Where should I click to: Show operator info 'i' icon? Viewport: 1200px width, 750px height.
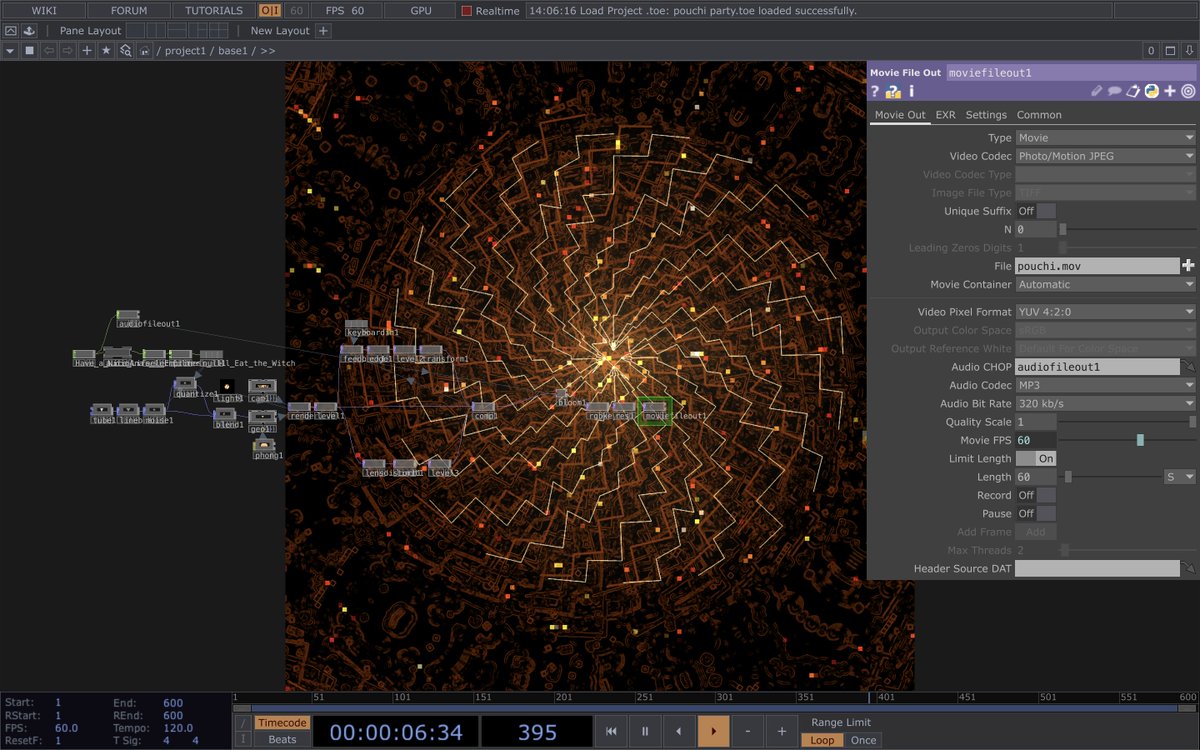click(x=912, y=91)
